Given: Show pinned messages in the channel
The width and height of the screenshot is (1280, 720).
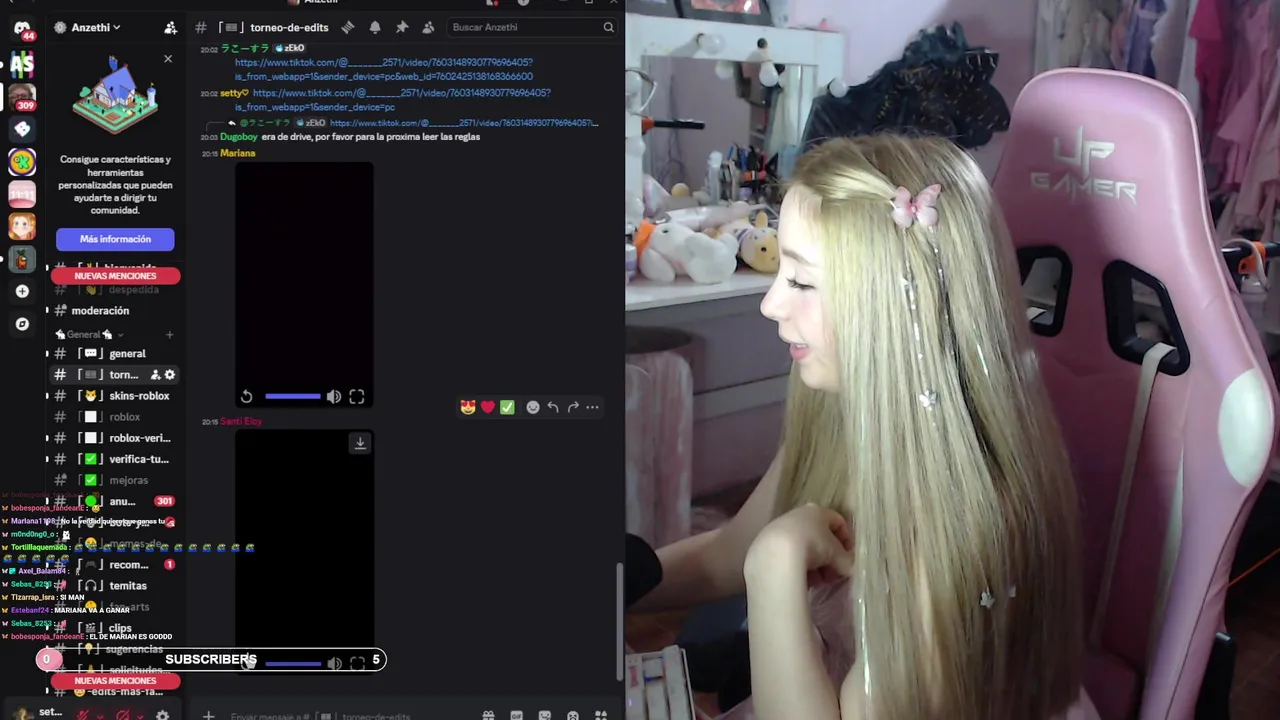Looking at the screenshot, I should point(402,27).
